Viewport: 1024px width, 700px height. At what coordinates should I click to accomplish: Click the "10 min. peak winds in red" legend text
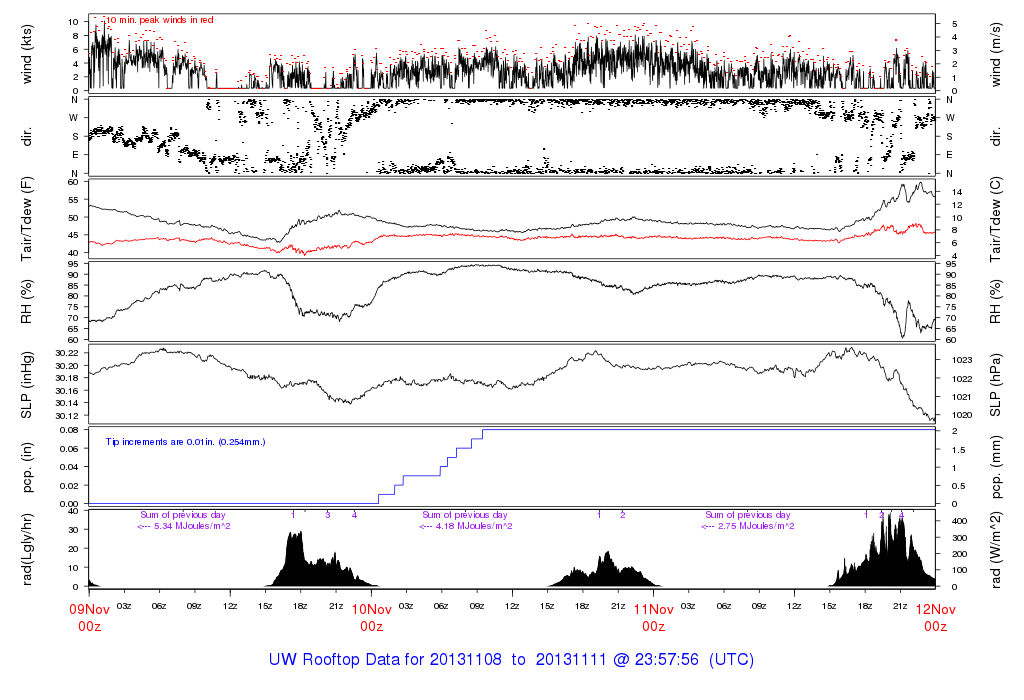160,20
